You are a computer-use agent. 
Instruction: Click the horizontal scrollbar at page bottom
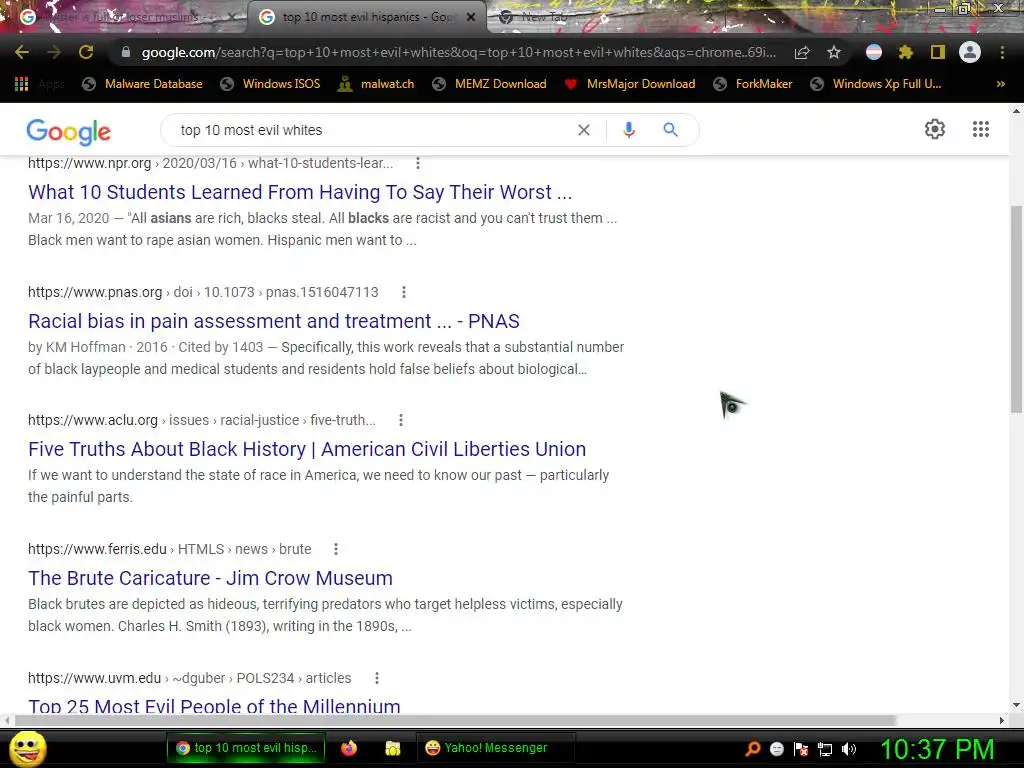click(455, 720)
